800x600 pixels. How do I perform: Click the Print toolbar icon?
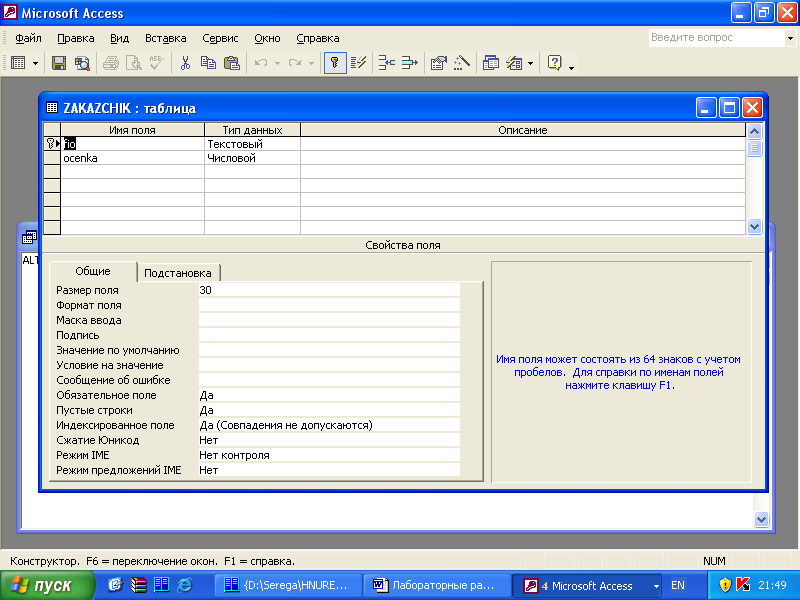111,63
